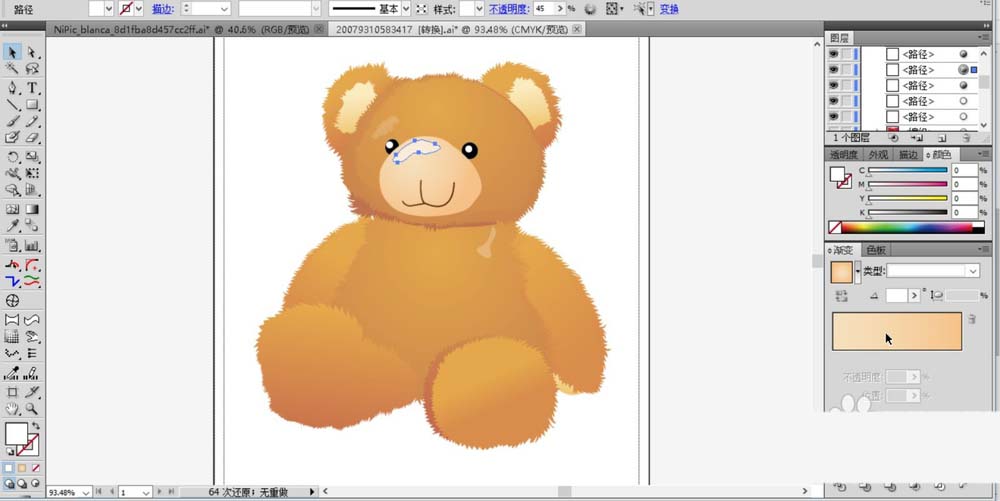Open the 透明度 panel tab
This screenshot has height=501, width=1000.
tap(843, 154)
